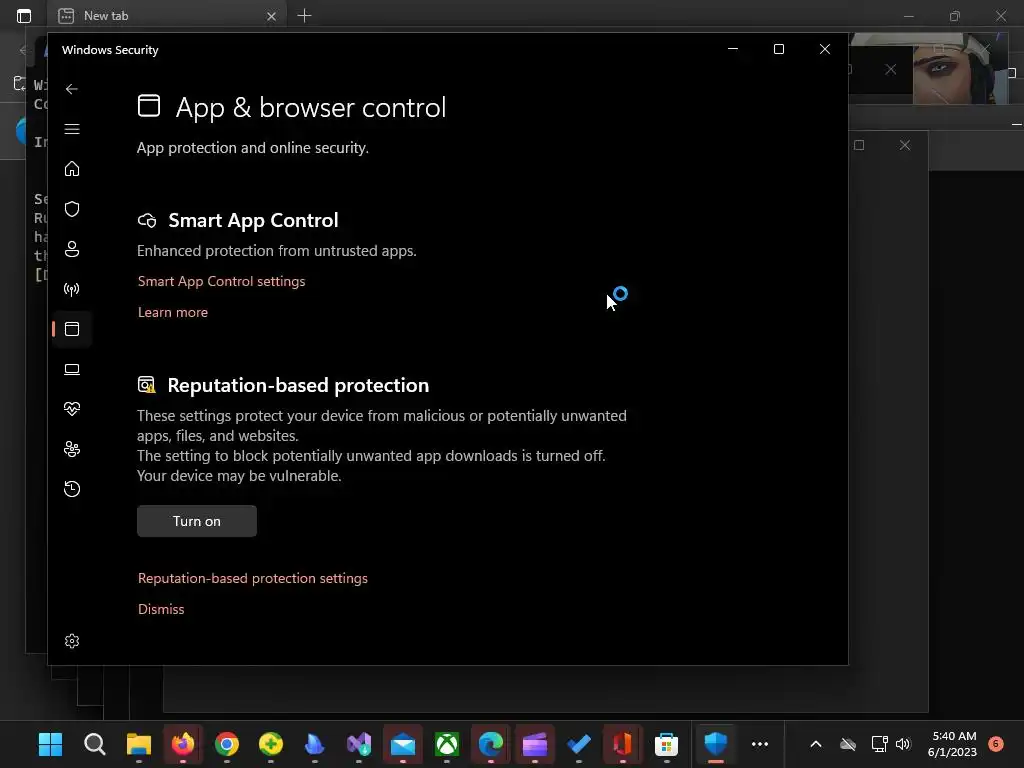Click the Windows Security title bar text

click(110, 50)
